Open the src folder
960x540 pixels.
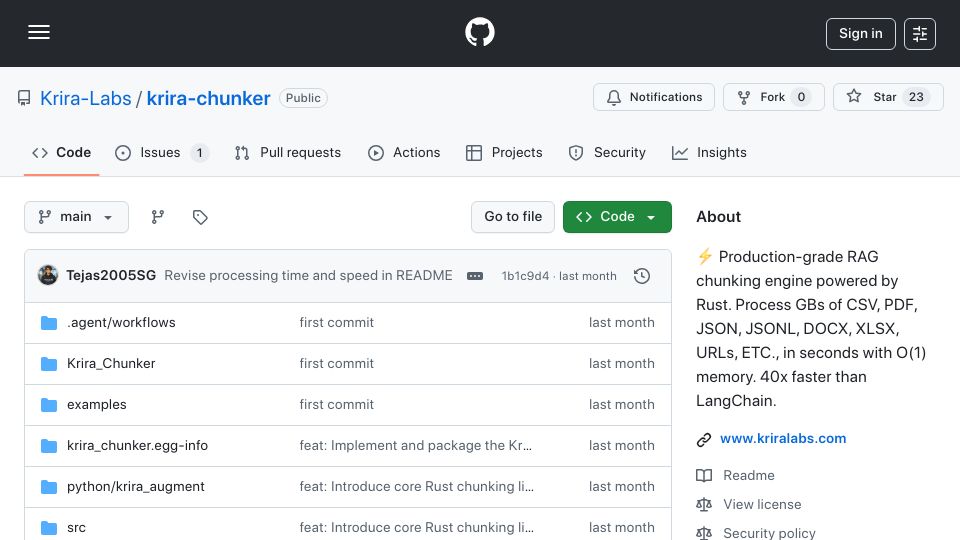[x=76, y=528]
